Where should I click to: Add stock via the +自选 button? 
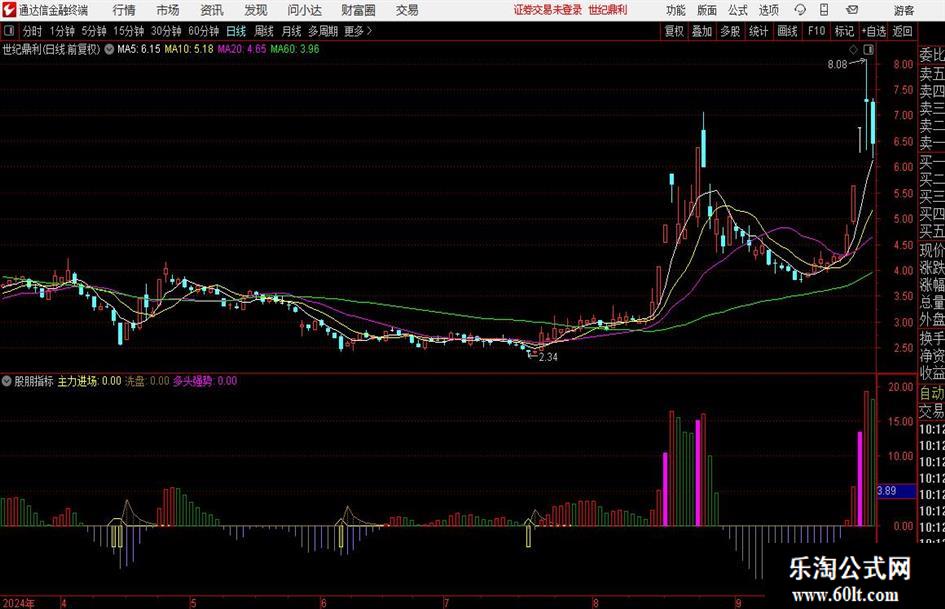pyautogui.click(x=874, y=31)
